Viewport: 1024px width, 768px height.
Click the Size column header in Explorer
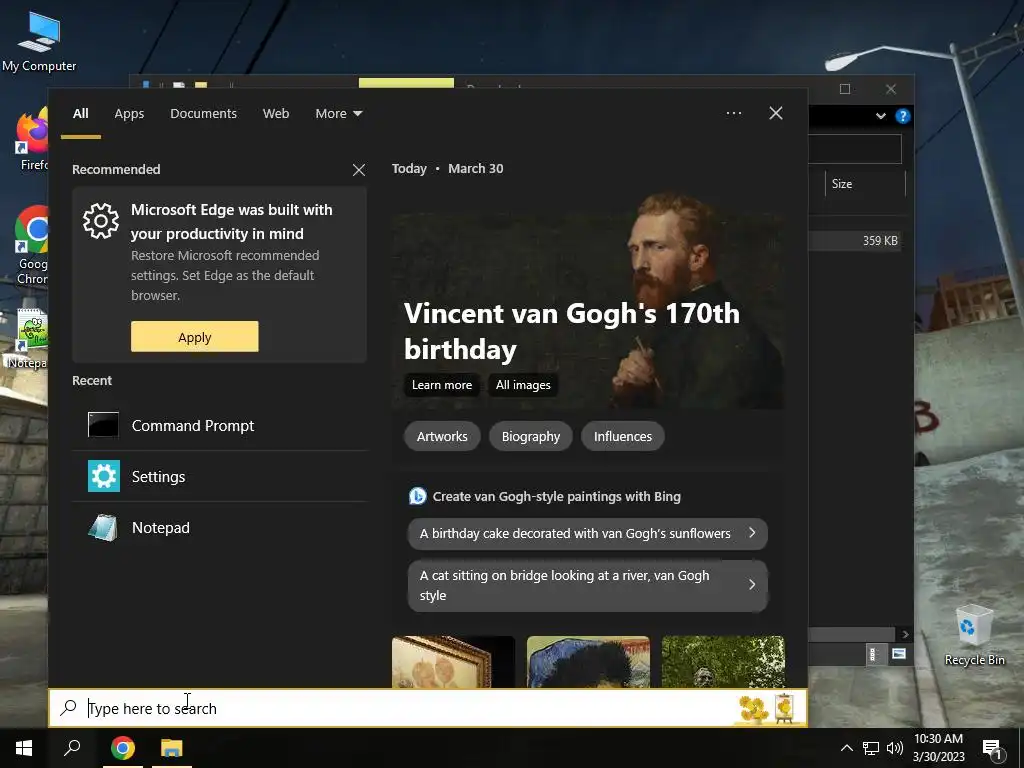pos(865,184)
